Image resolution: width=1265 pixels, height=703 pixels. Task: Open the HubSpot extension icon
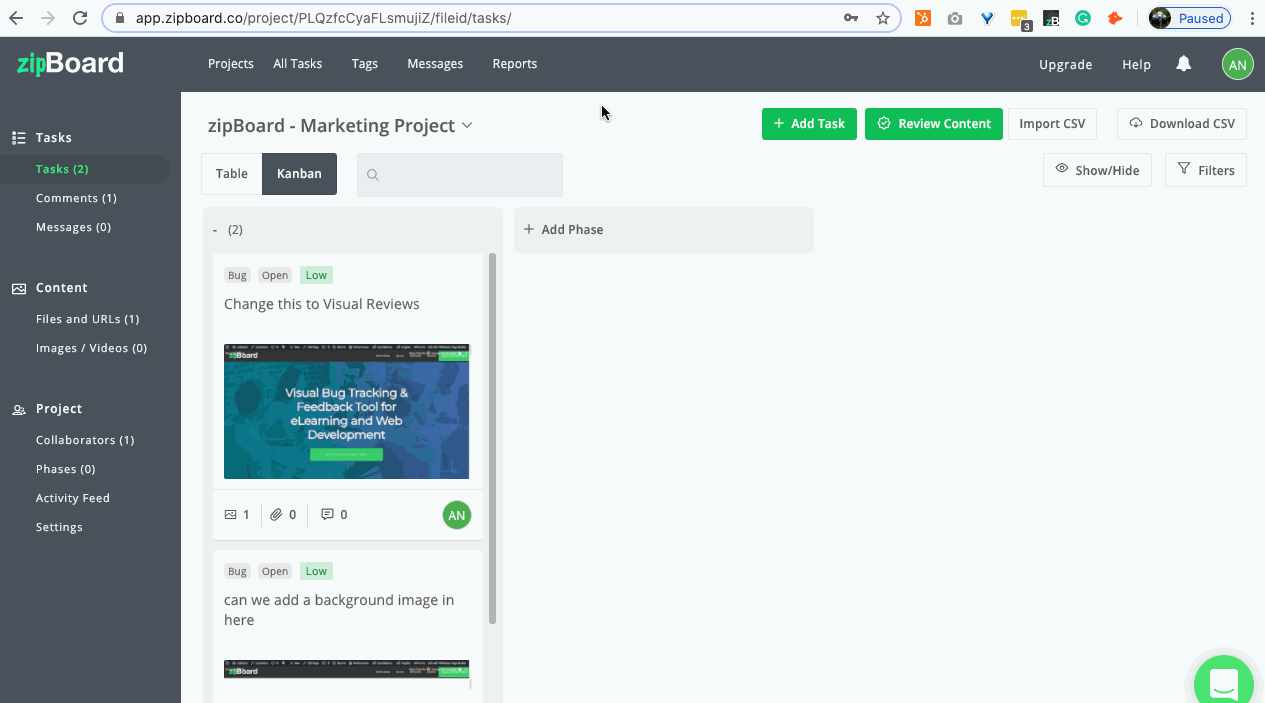click(x=923, y=18)
